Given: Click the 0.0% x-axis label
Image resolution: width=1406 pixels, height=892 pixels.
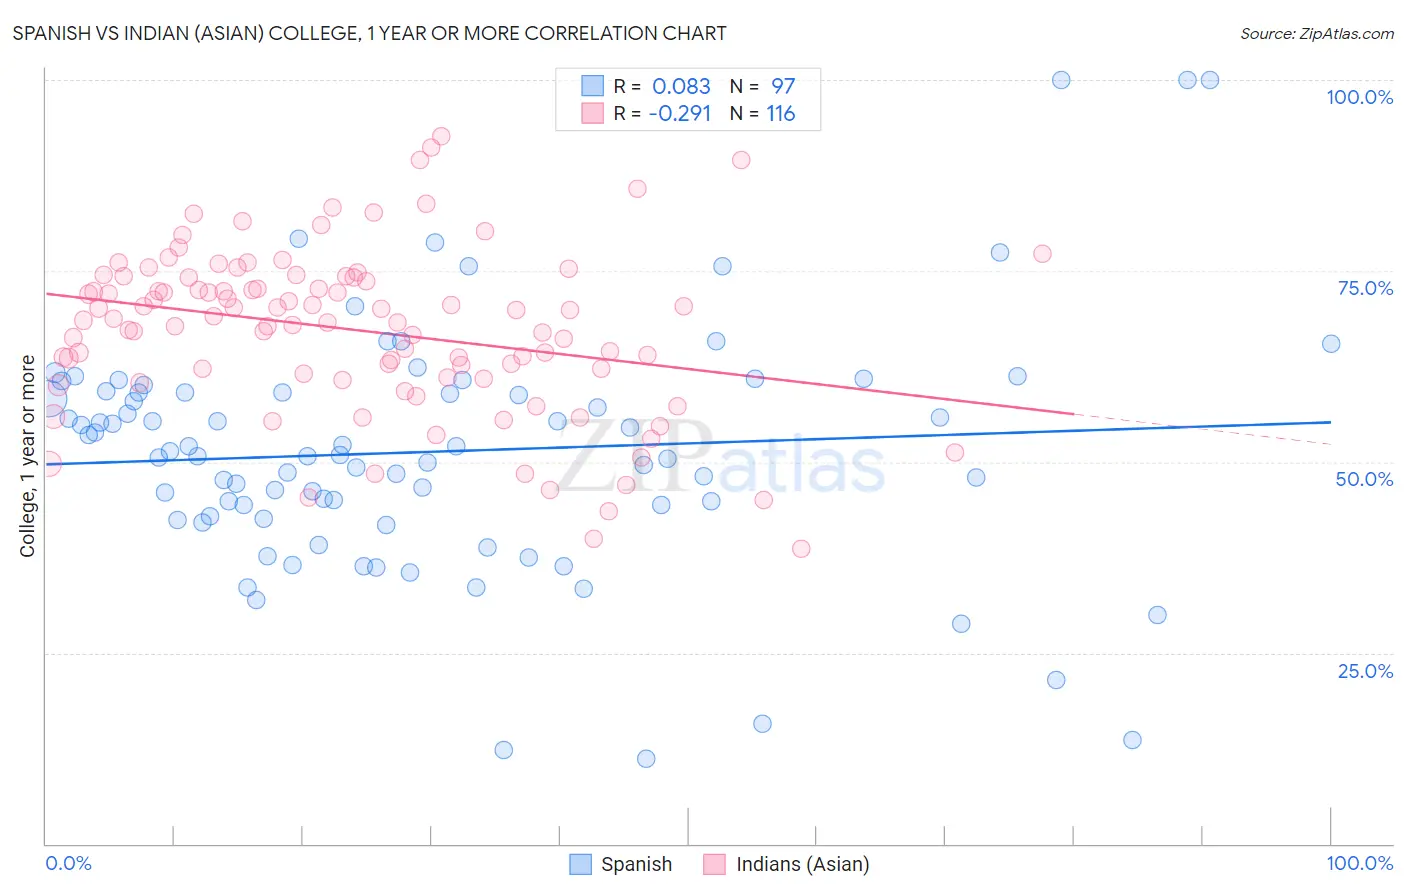Looking at the screenshot, I should [69, 863].
